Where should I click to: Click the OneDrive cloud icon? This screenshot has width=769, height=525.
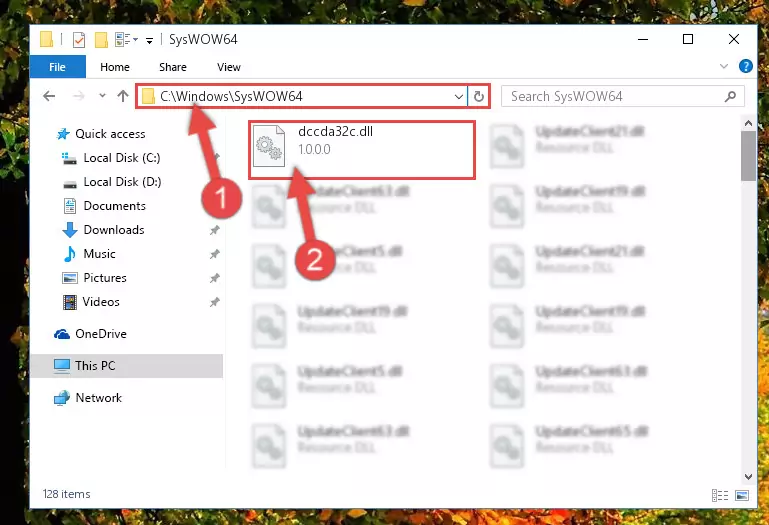(62, 334)
